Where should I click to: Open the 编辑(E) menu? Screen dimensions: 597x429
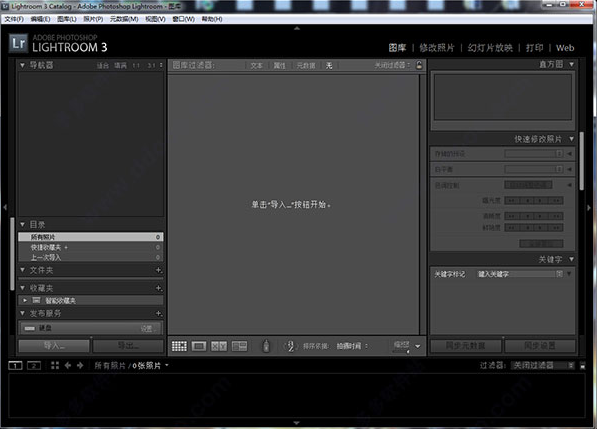[40, 19]
